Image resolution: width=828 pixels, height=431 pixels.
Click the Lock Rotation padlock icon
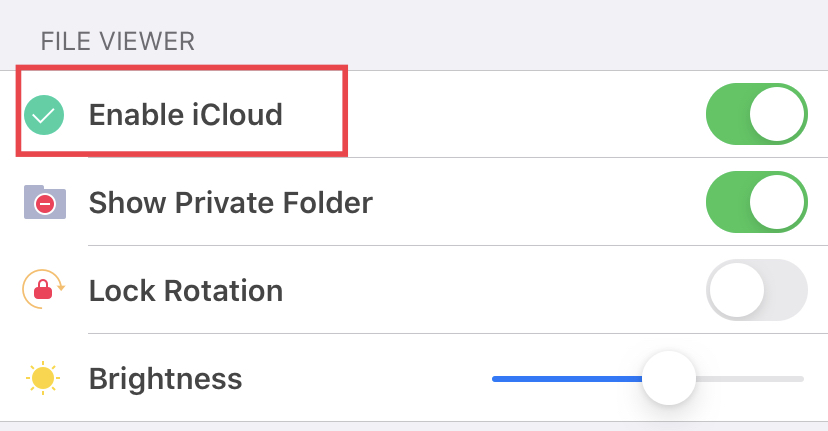click(x=43, y=289)
